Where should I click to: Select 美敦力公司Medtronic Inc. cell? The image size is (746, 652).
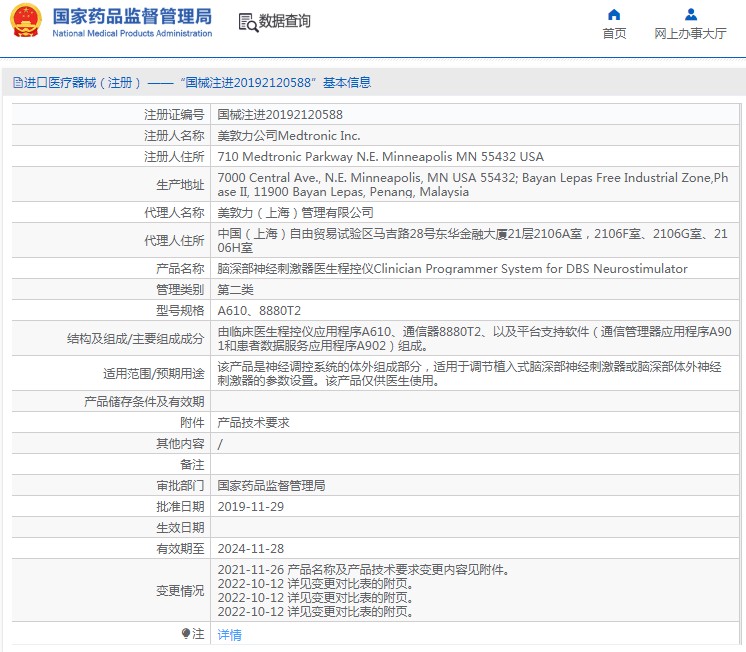click(x=289, y=136)
